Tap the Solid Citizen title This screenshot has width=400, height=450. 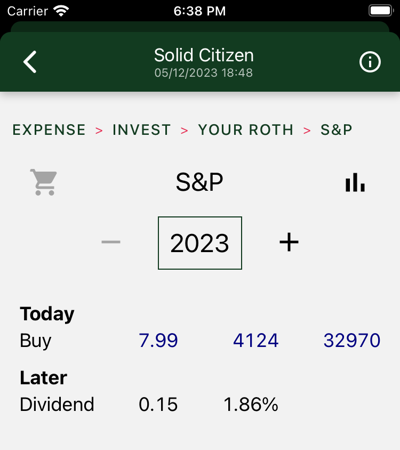coord(204,55)
